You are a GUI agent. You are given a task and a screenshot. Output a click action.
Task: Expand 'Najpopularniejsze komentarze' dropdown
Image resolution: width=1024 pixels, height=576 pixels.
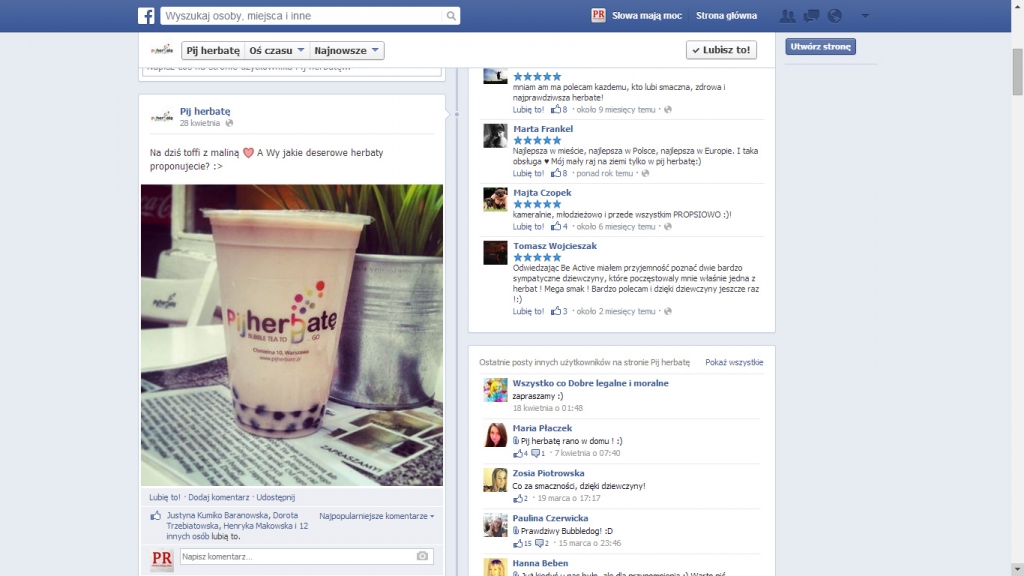point(377,516)
